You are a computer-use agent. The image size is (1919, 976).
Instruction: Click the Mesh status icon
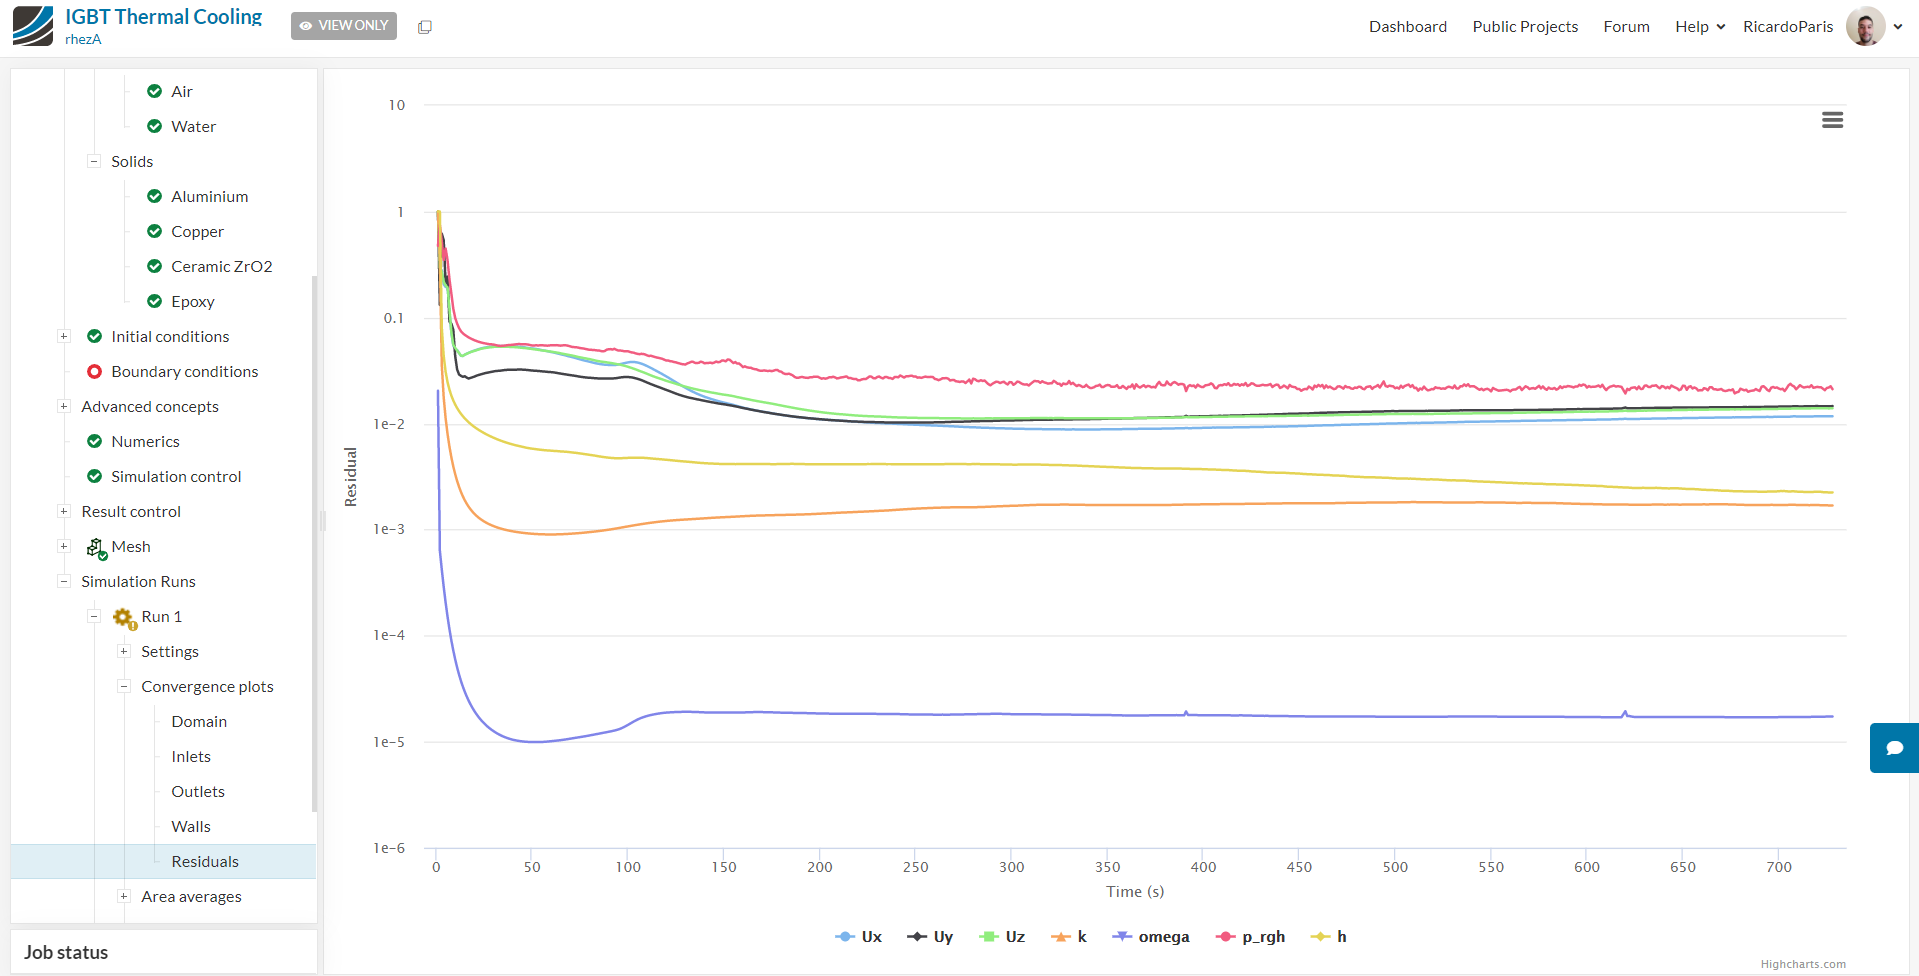(x=96, y=547)
